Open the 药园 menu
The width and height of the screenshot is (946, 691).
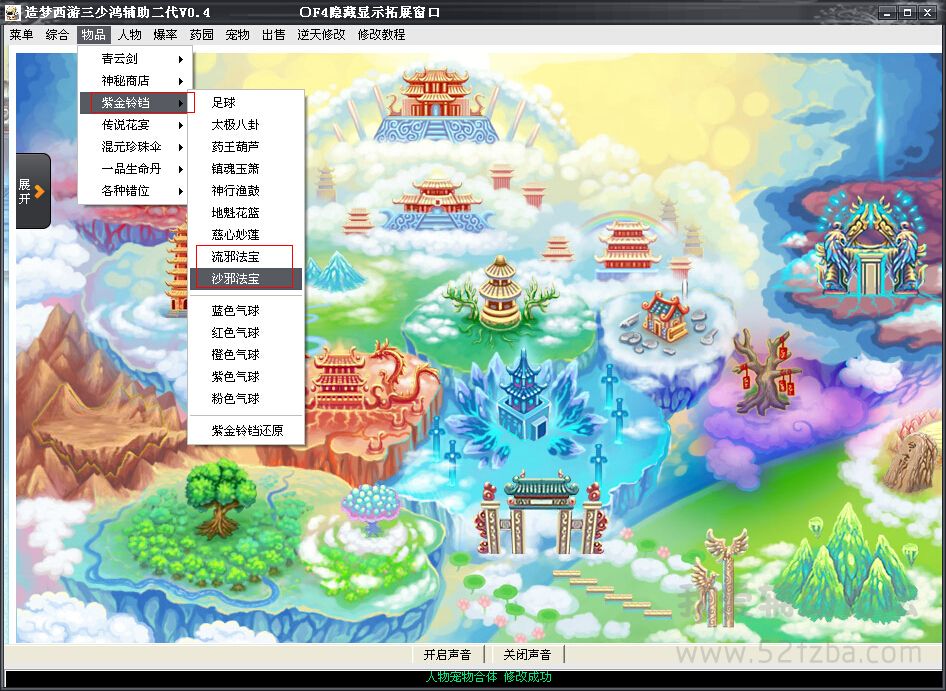pyautogui.click(x=202, y=35)
